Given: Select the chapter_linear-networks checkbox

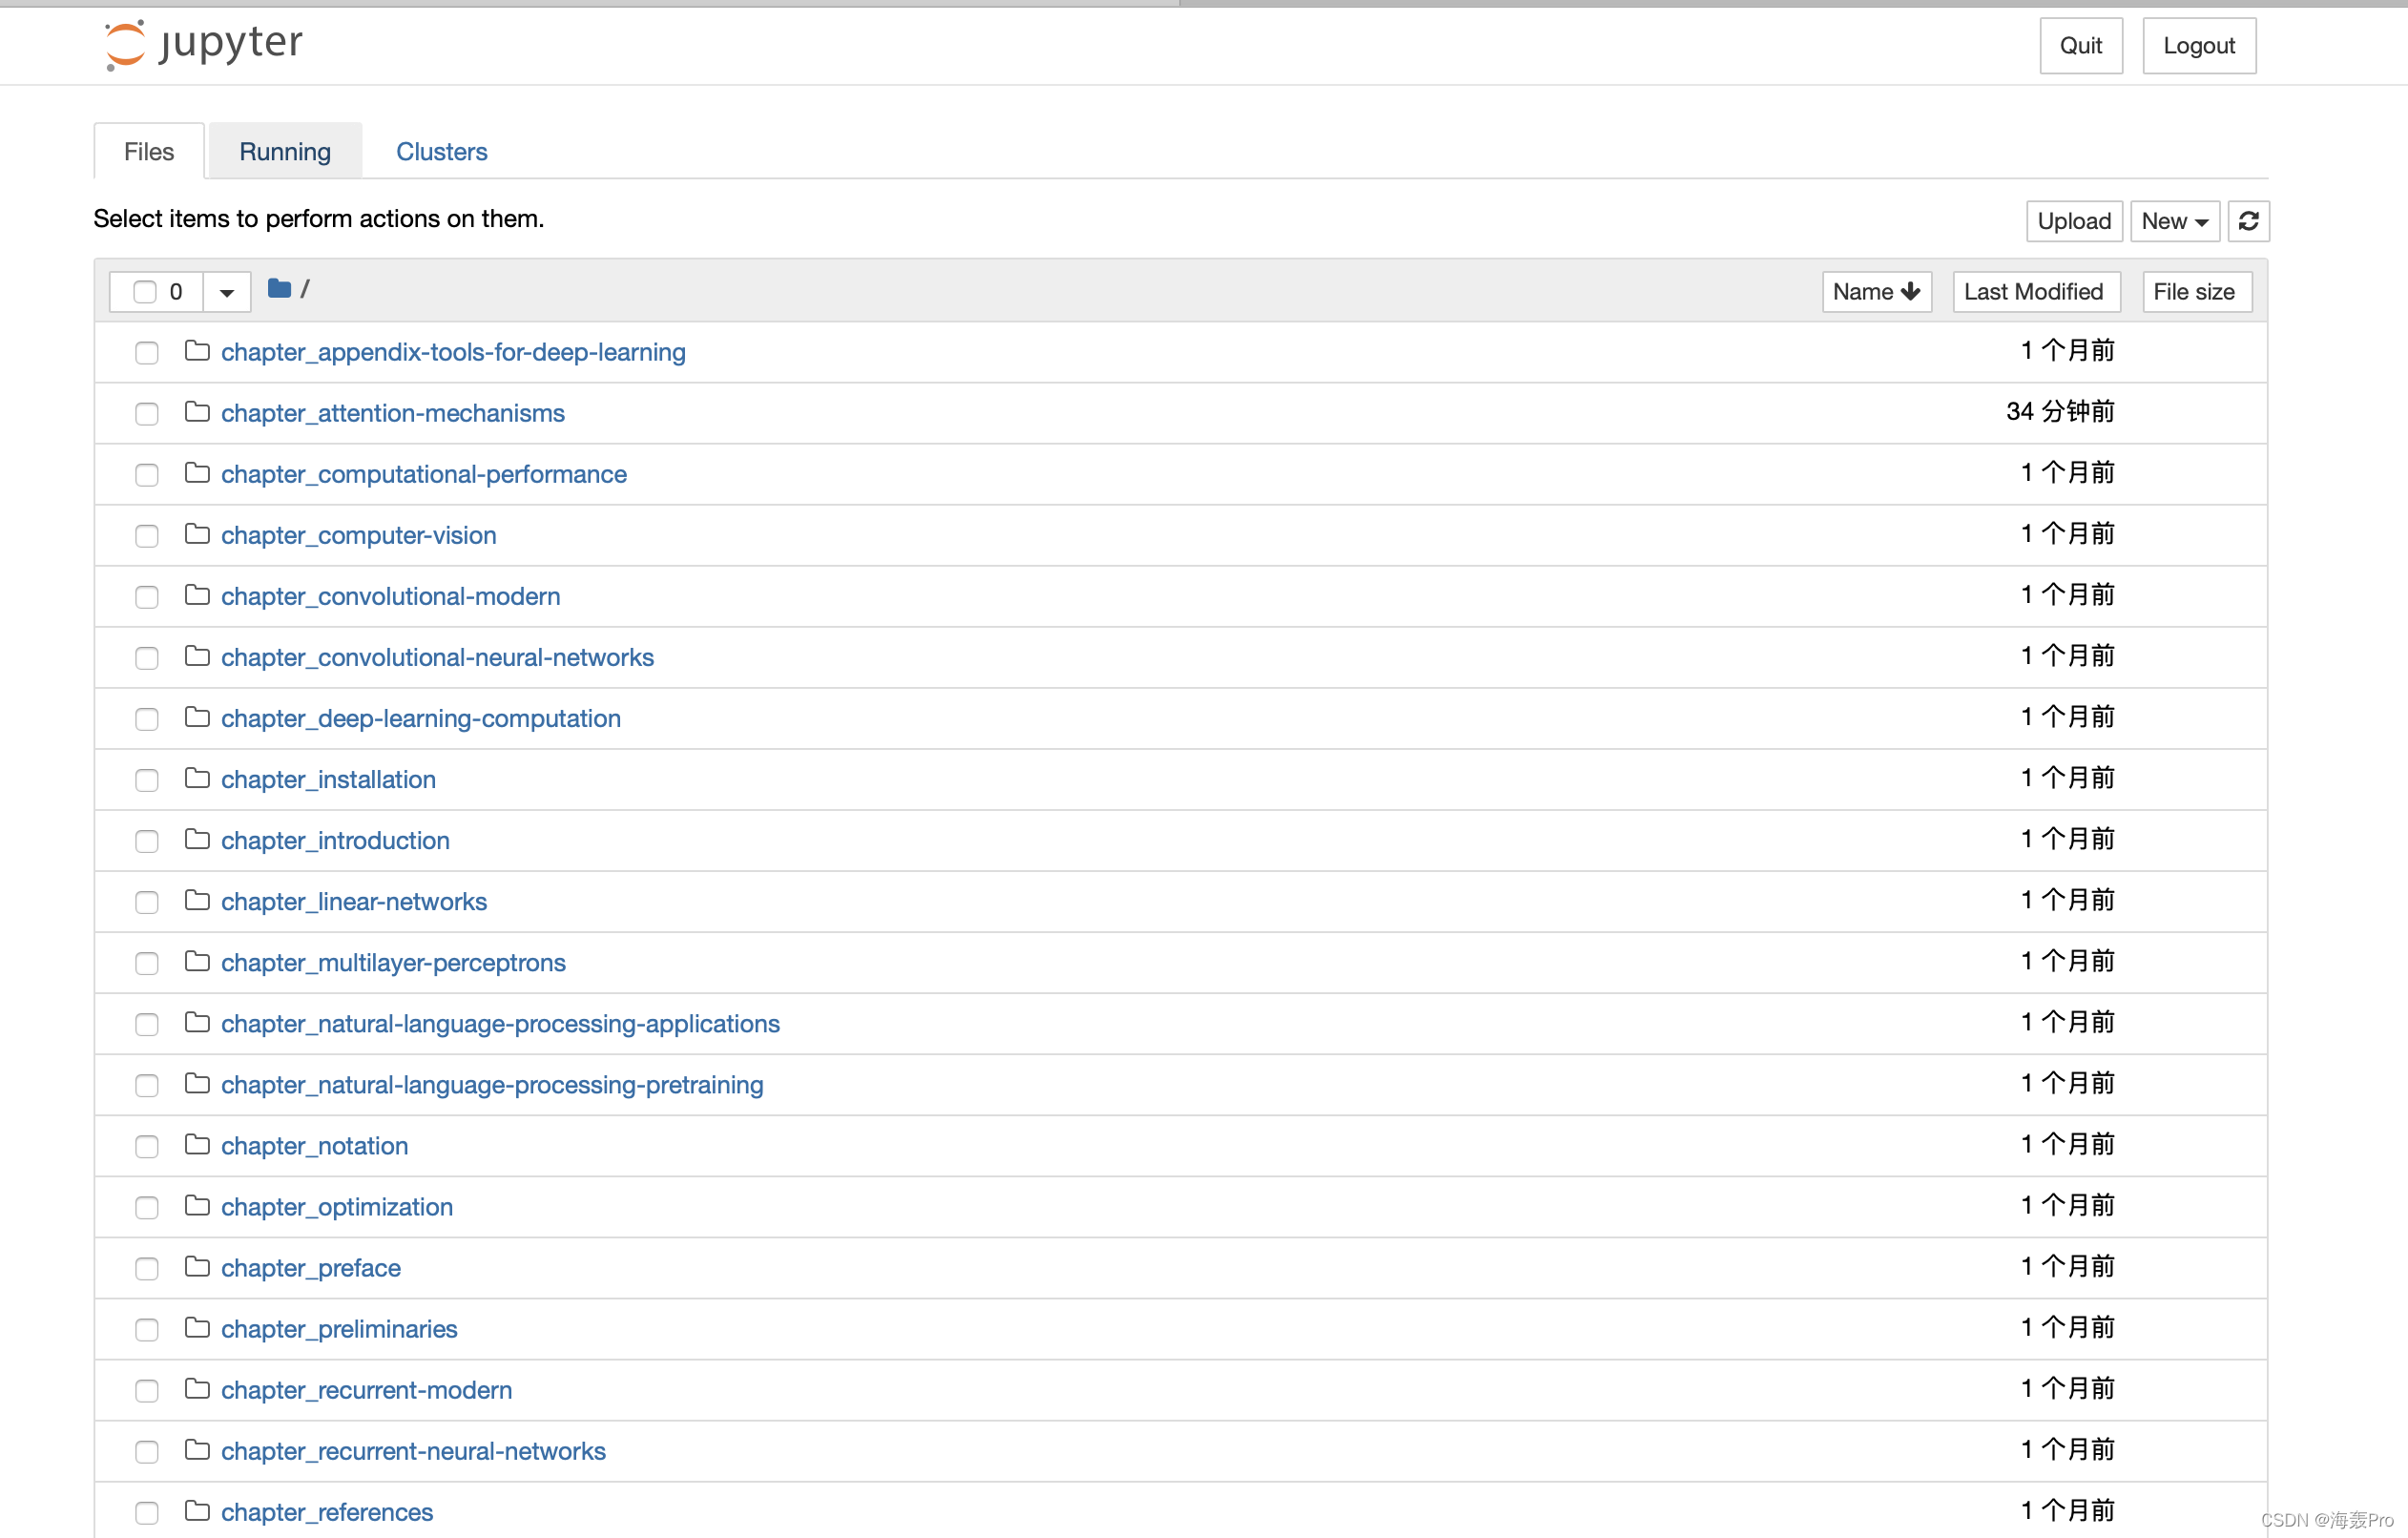Looking at the screenshot, I should (147, 902).
